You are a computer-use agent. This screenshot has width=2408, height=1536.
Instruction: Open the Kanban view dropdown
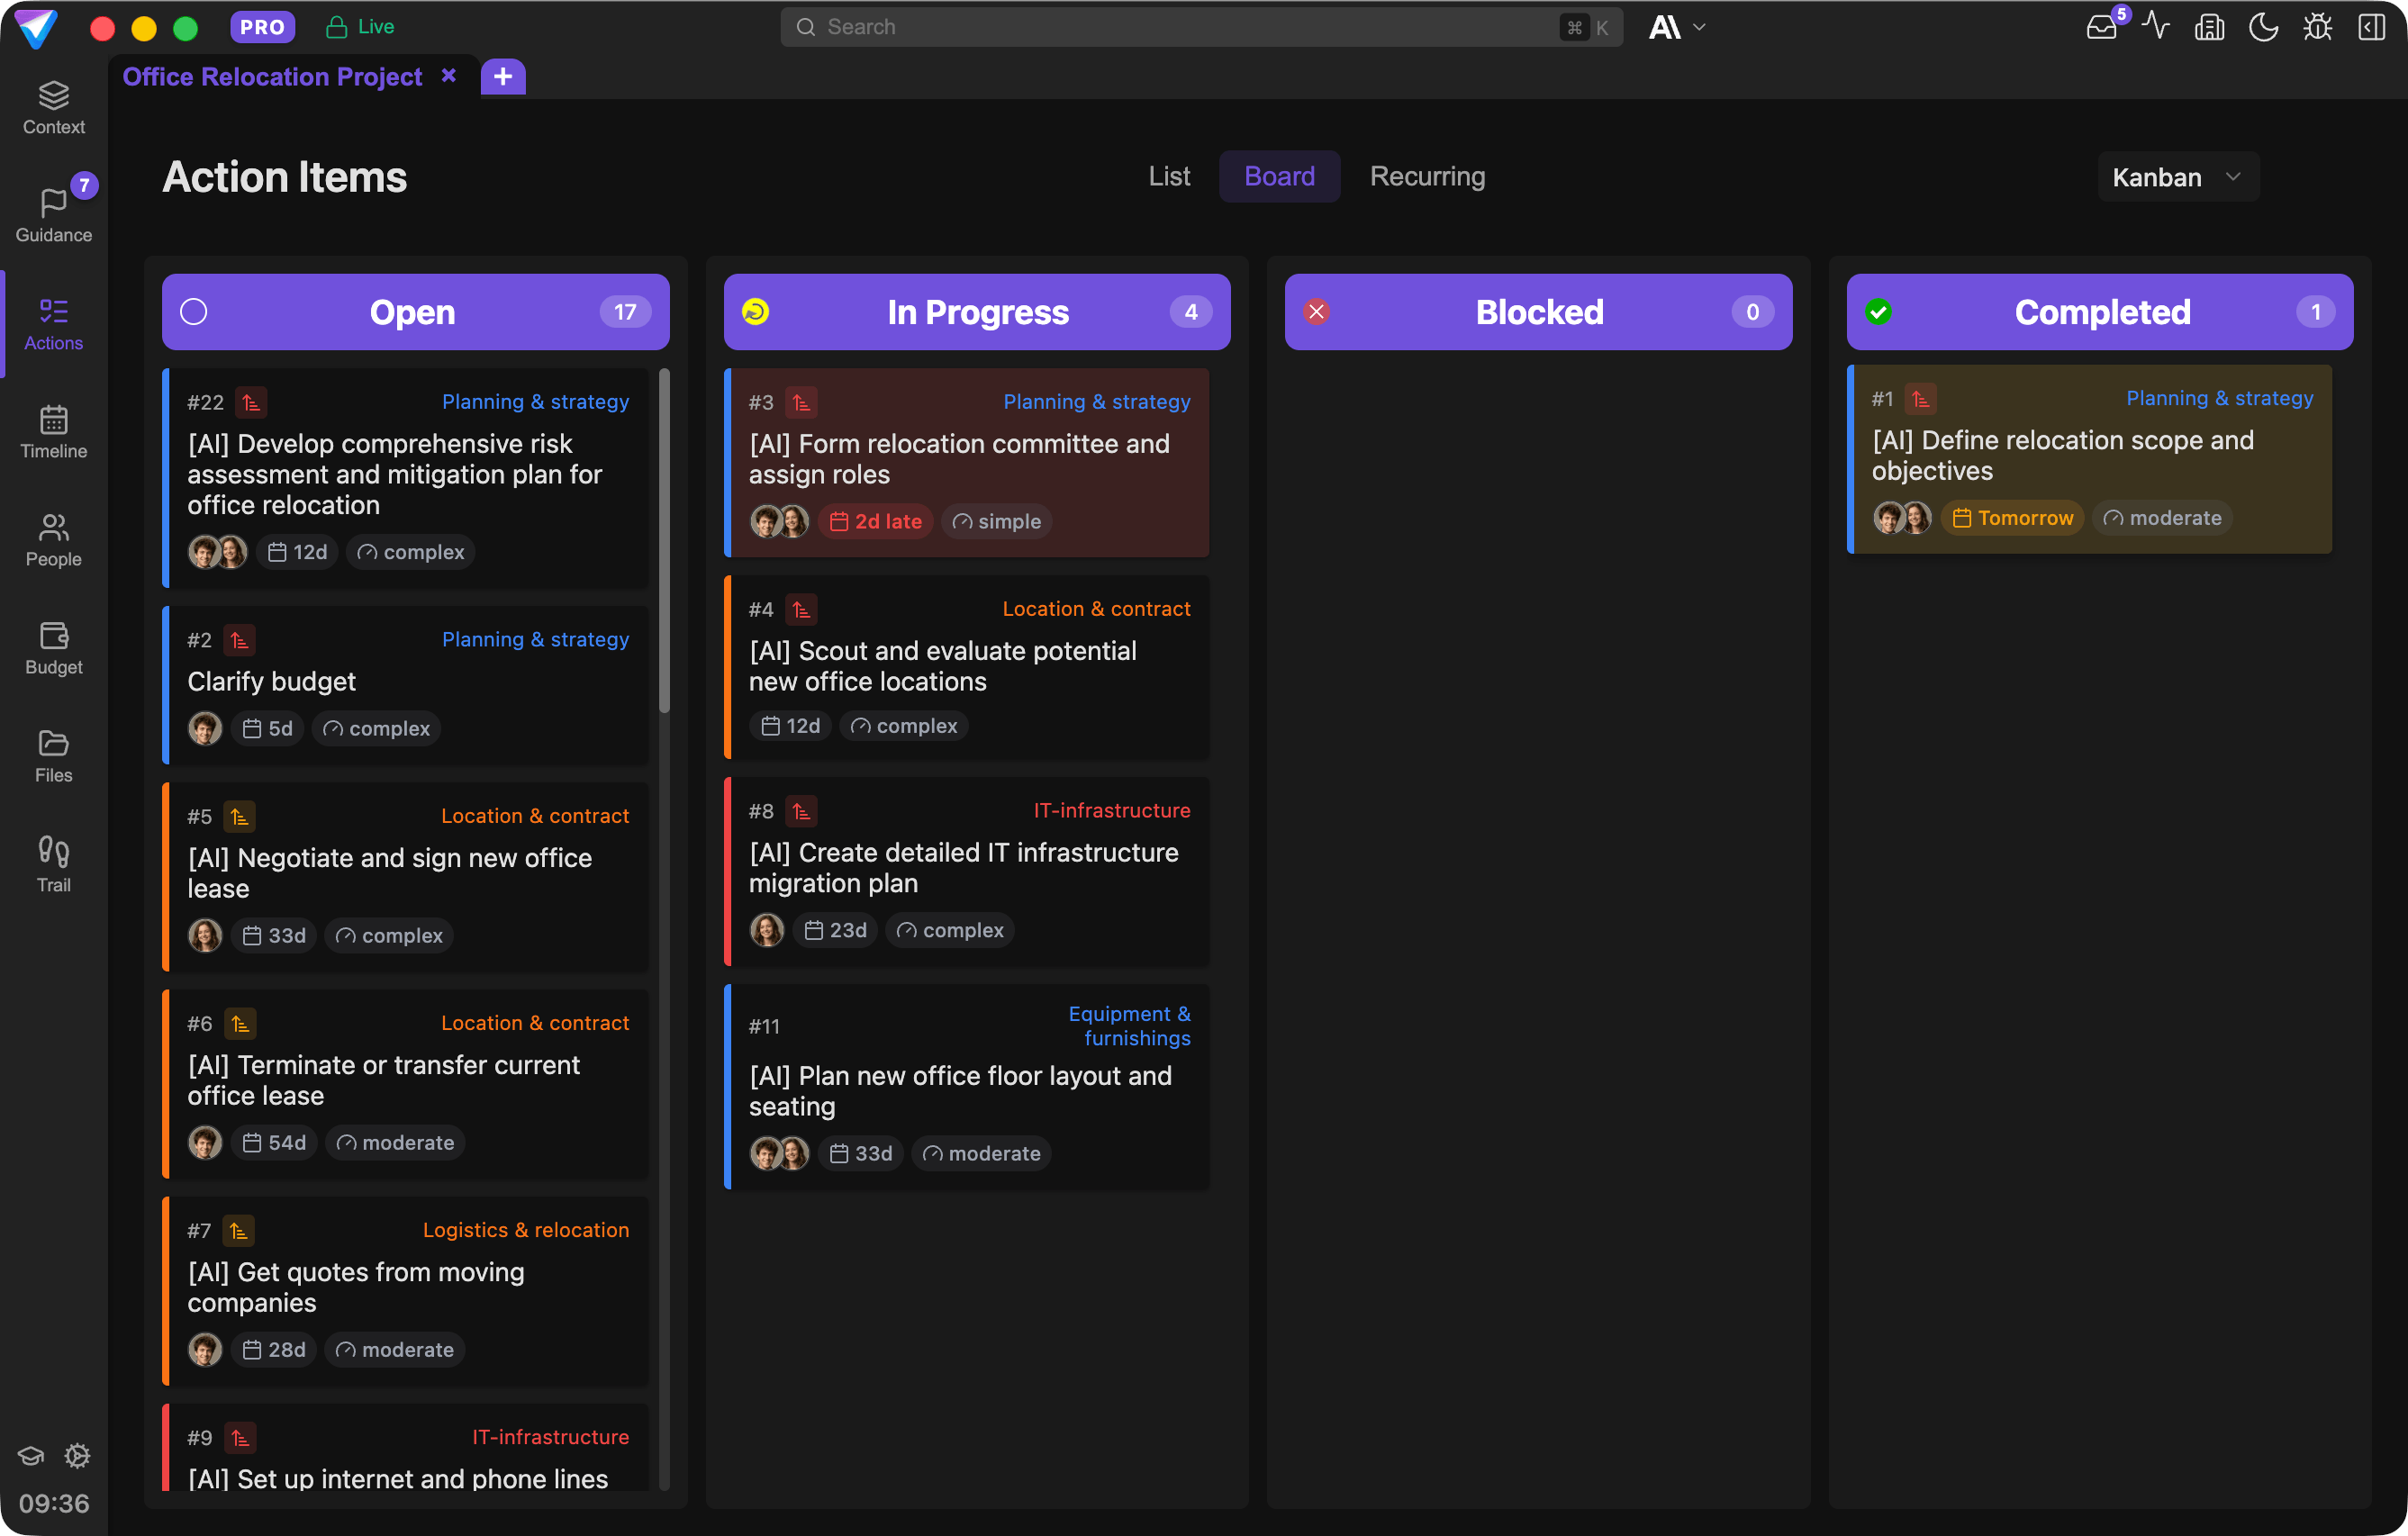[x=2177, y=176]
